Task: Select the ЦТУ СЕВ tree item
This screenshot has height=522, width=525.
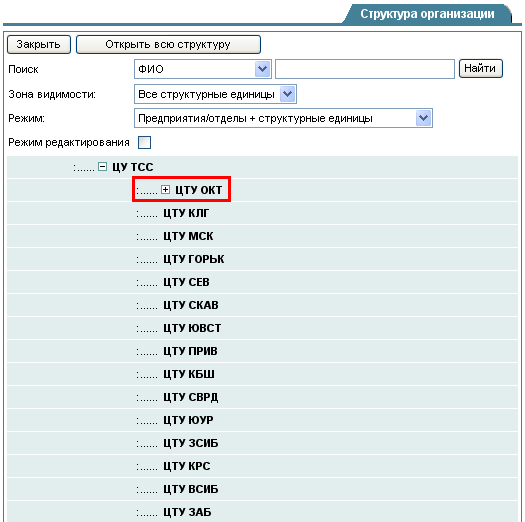Action: pos(186,282)
